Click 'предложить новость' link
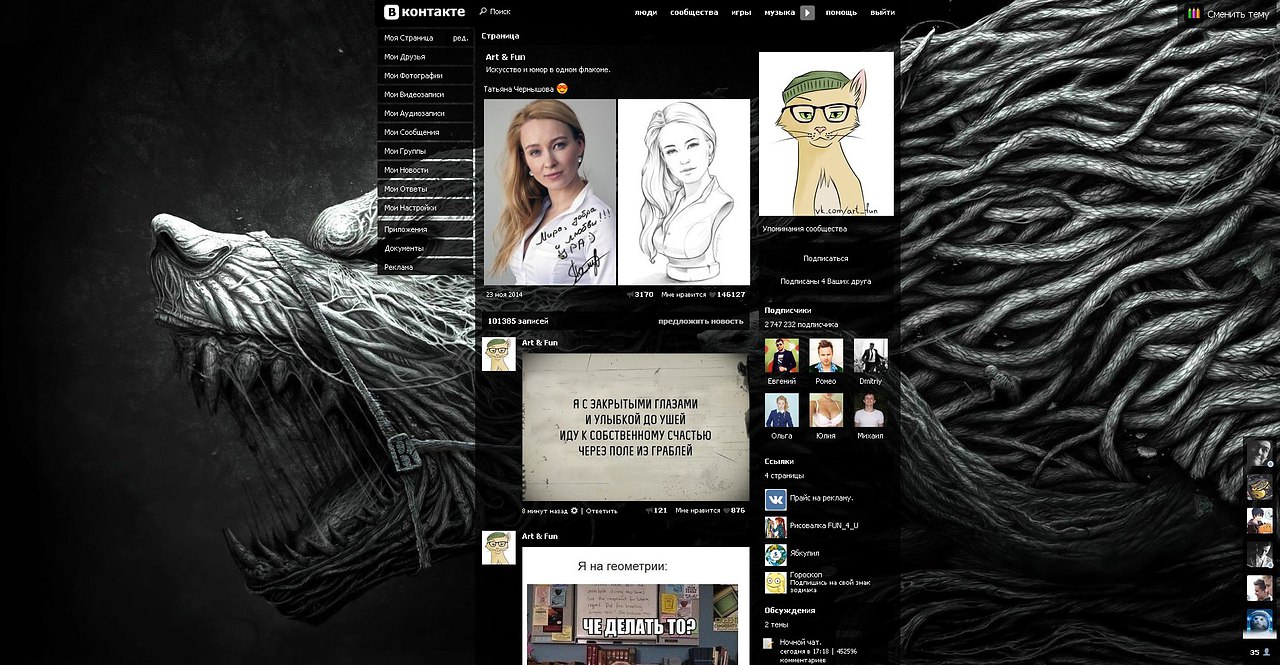Image resolution: width=1280 pixels, height=665 pixels. tap(700, 321)
